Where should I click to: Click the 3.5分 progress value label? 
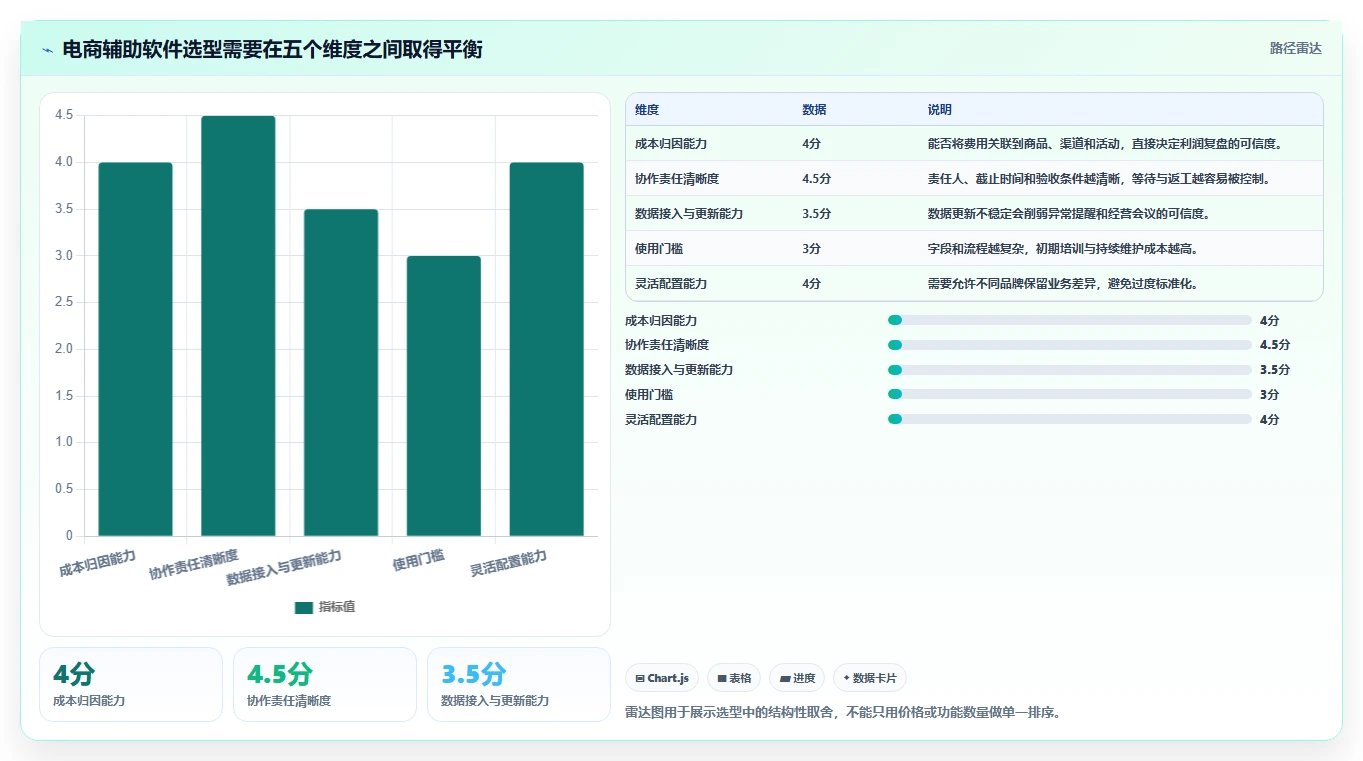[x=1275, y=370]
